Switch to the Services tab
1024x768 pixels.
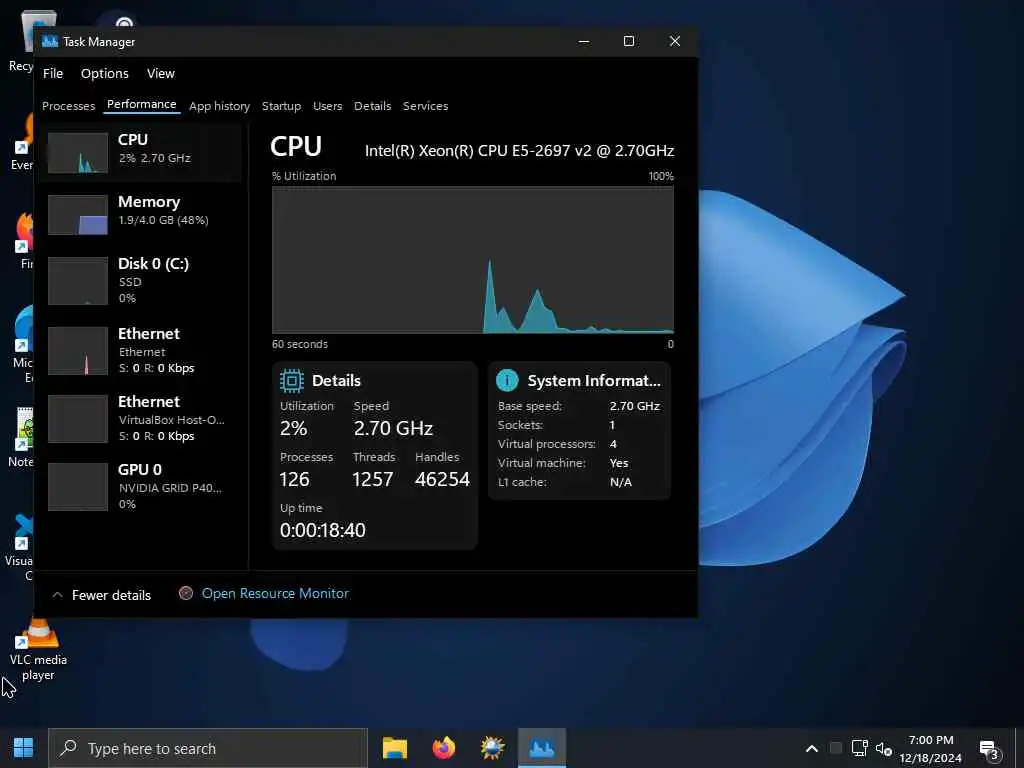pyautogui.click(x=425, y=106)
